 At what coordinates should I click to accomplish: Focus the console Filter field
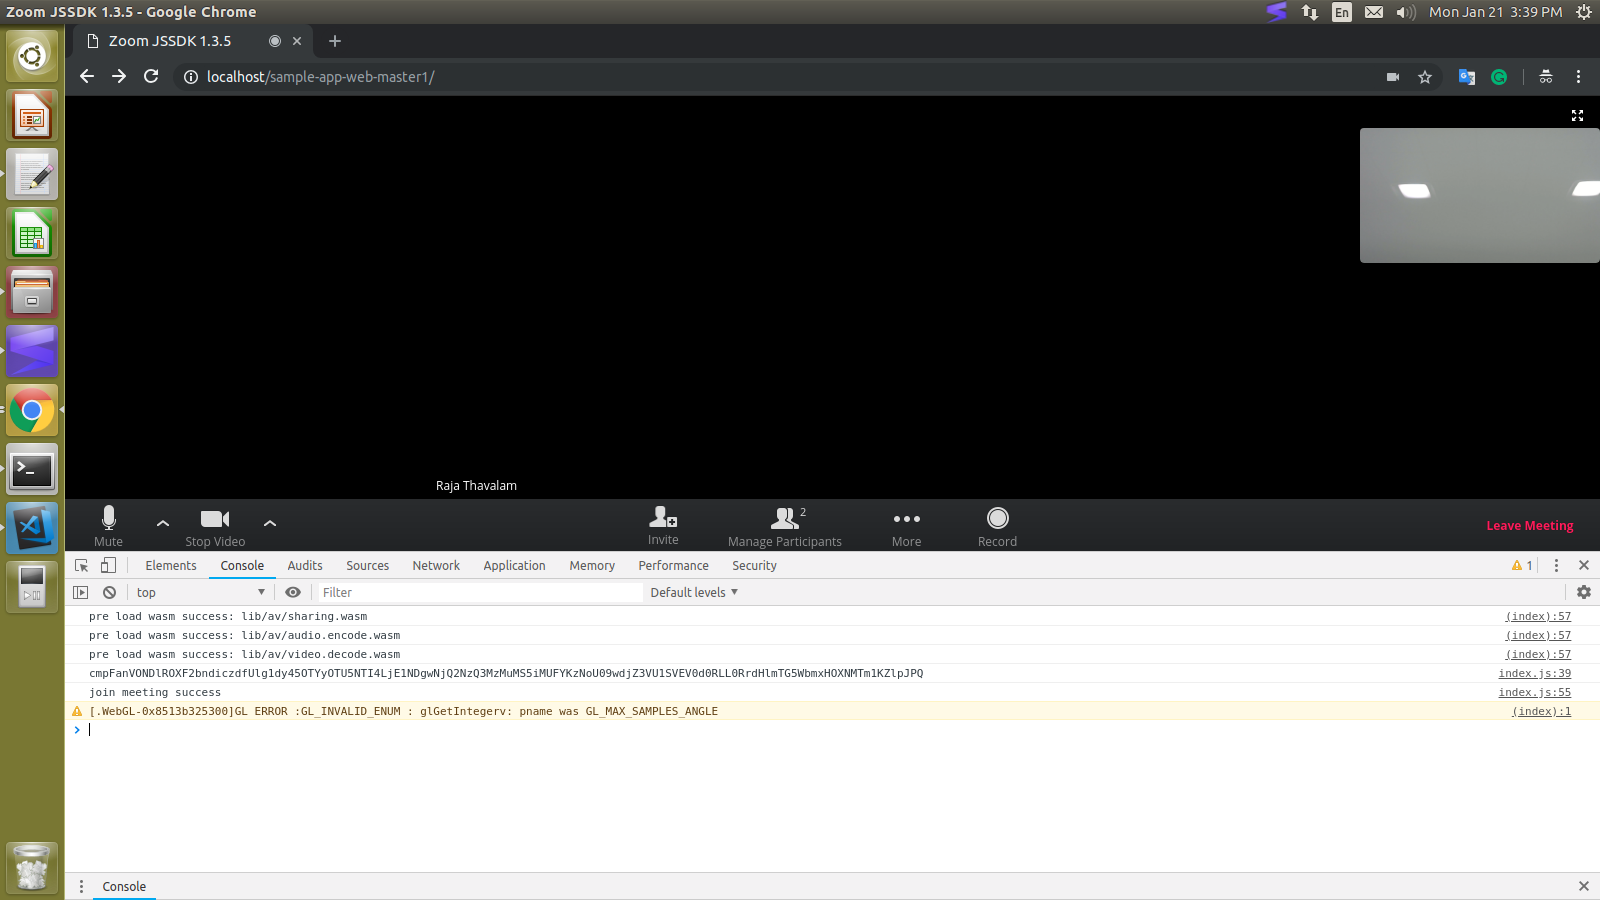[480, 592]
